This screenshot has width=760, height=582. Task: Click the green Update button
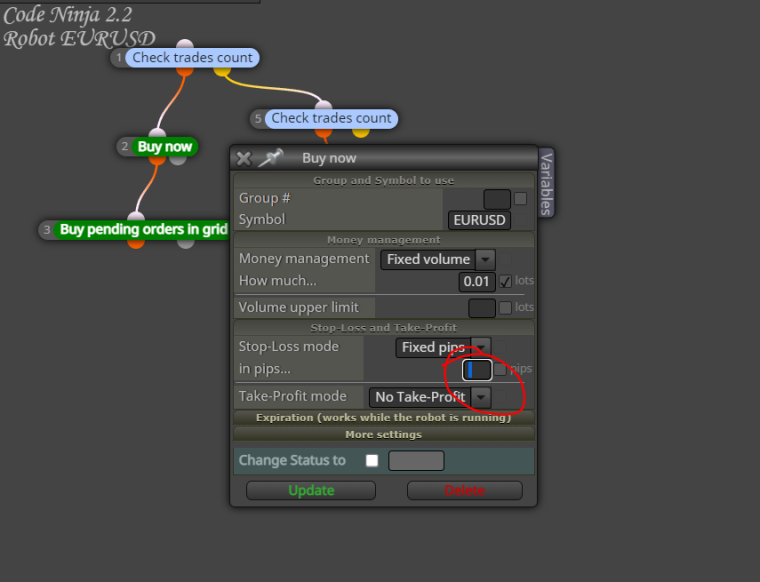[311, 490]
